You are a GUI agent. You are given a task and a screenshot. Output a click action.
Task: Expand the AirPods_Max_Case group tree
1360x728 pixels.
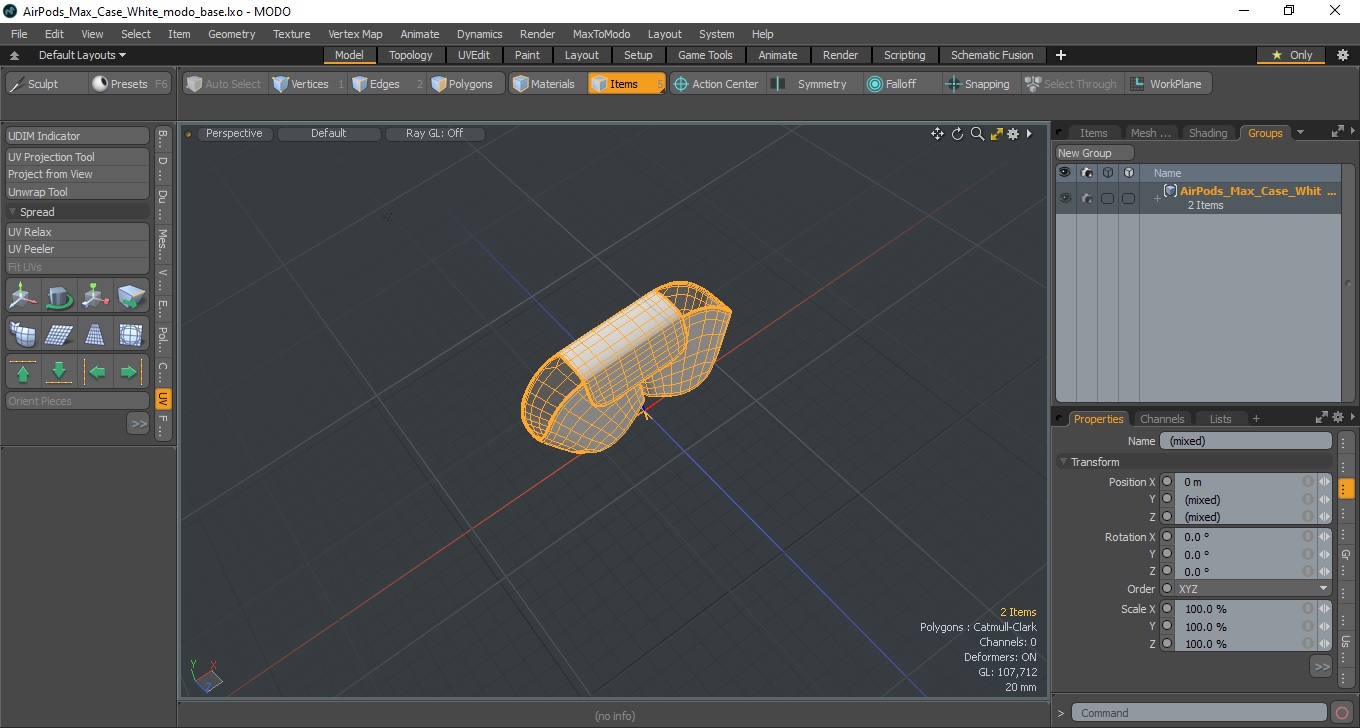(1157, 198)
